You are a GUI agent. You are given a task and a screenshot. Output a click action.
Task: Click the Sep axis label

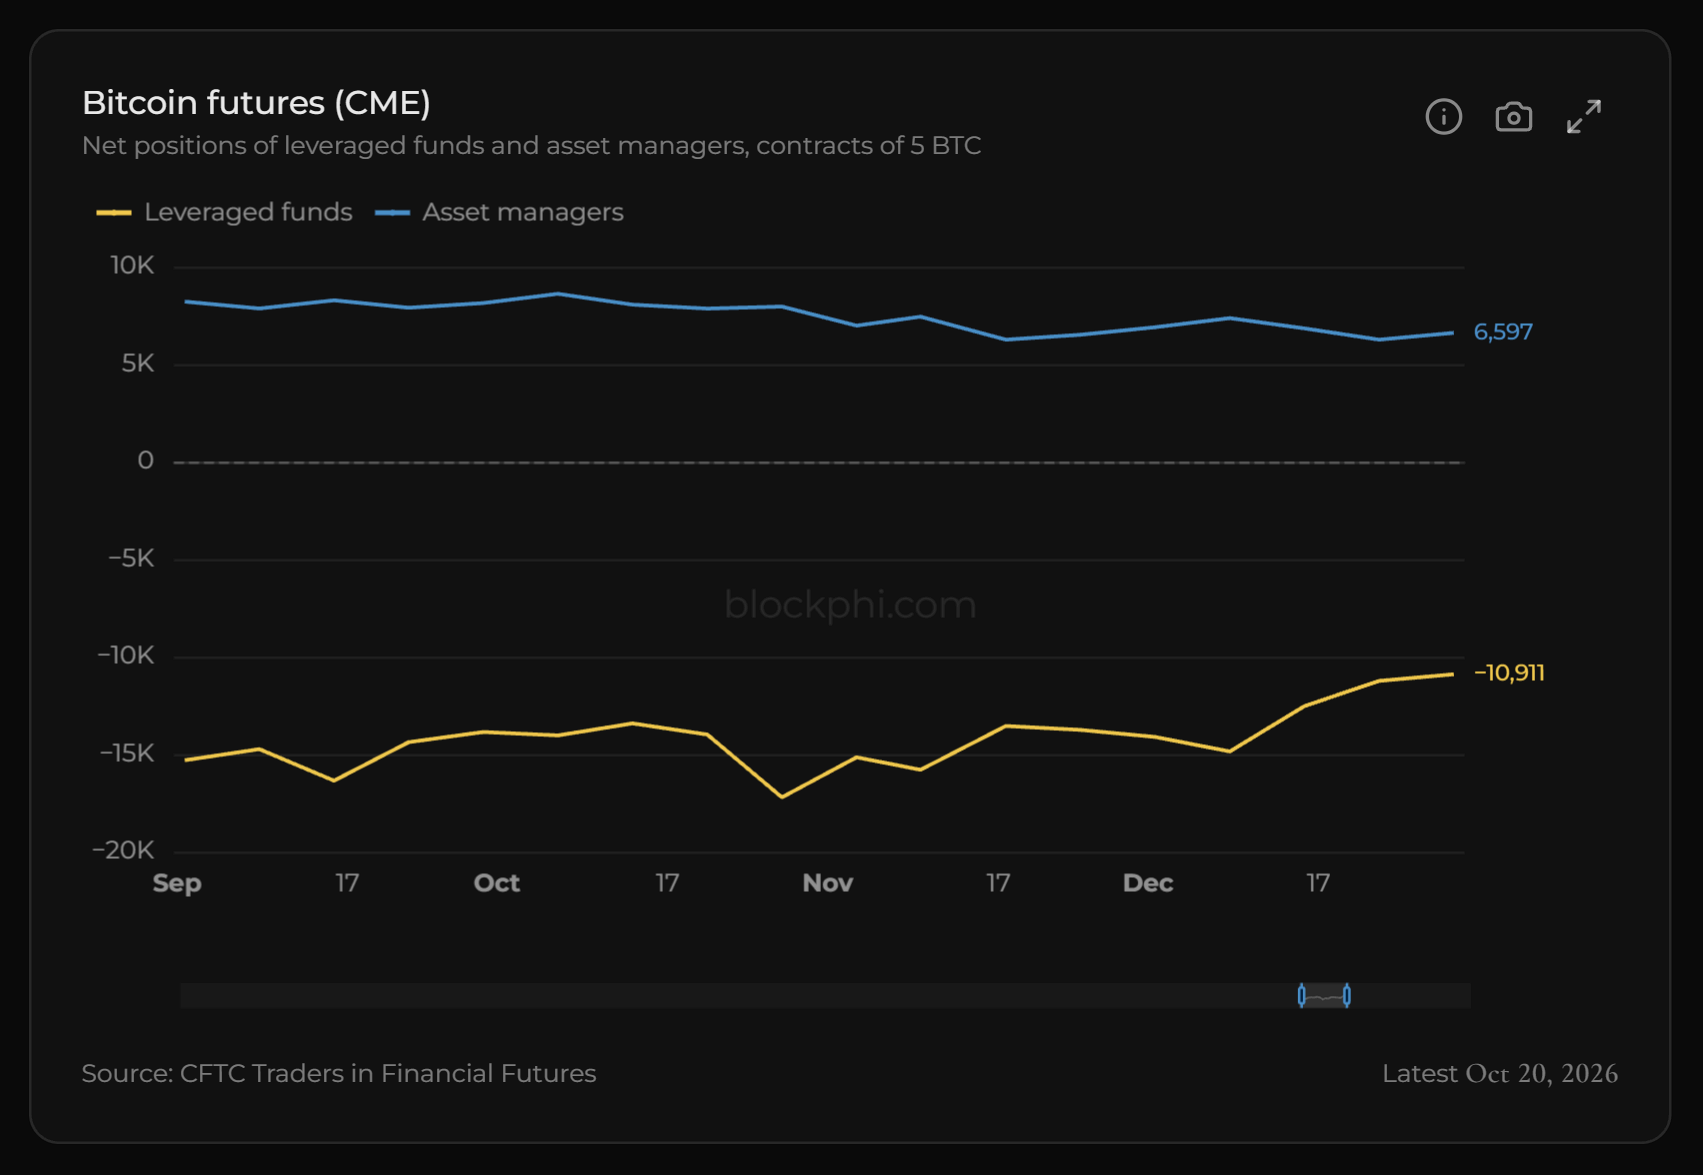pyautogui.click(x=177, y=883)
